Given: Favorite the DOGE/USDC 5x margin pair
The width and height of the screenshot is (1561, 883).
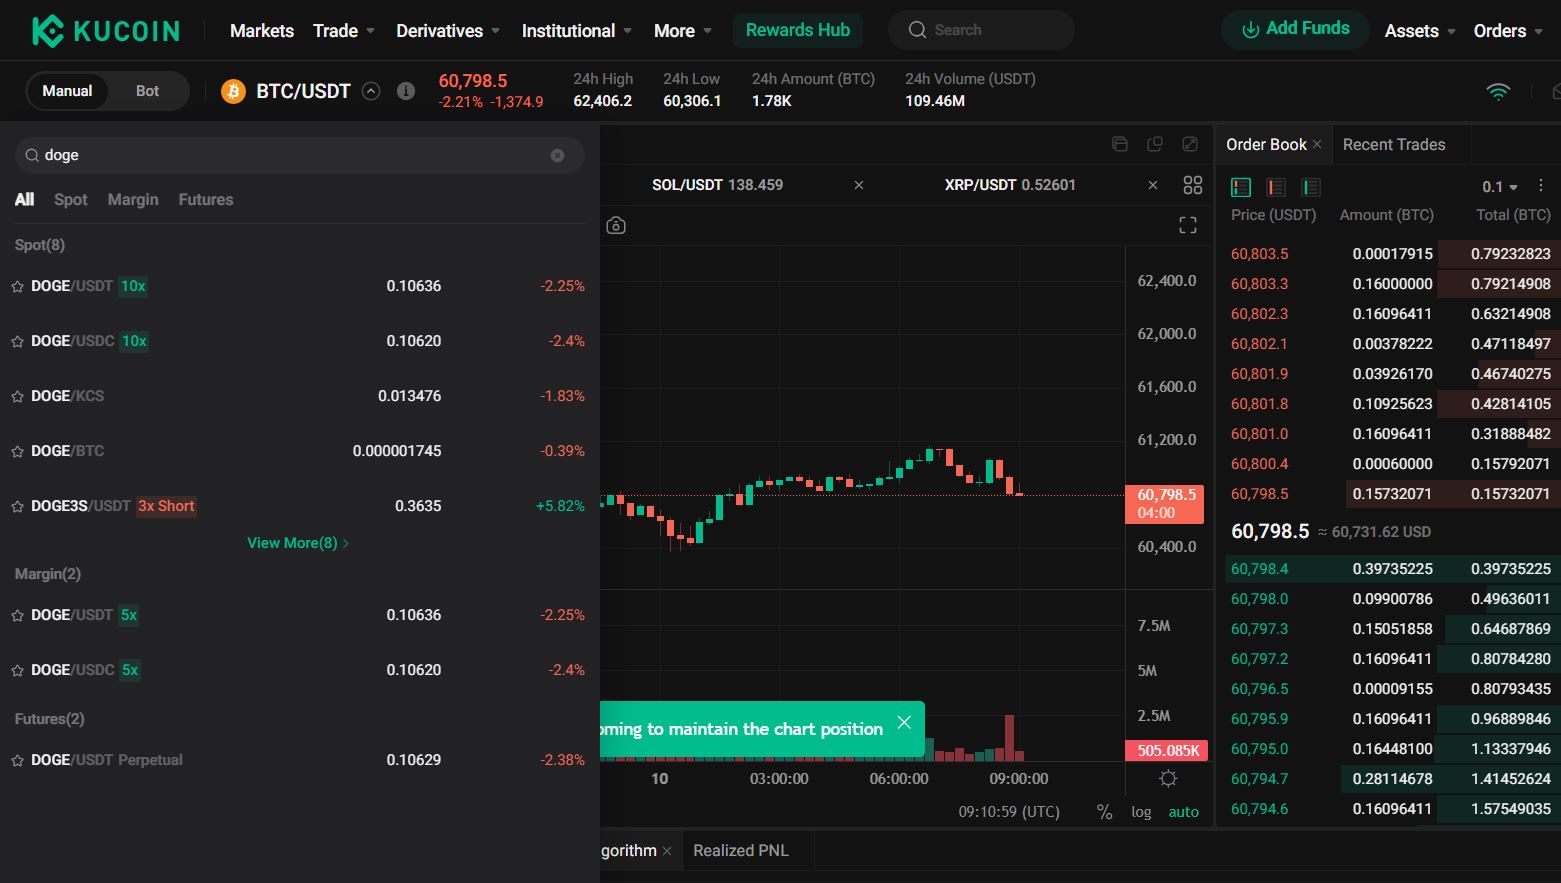Looking at the screenshot, I should [18, 671].
